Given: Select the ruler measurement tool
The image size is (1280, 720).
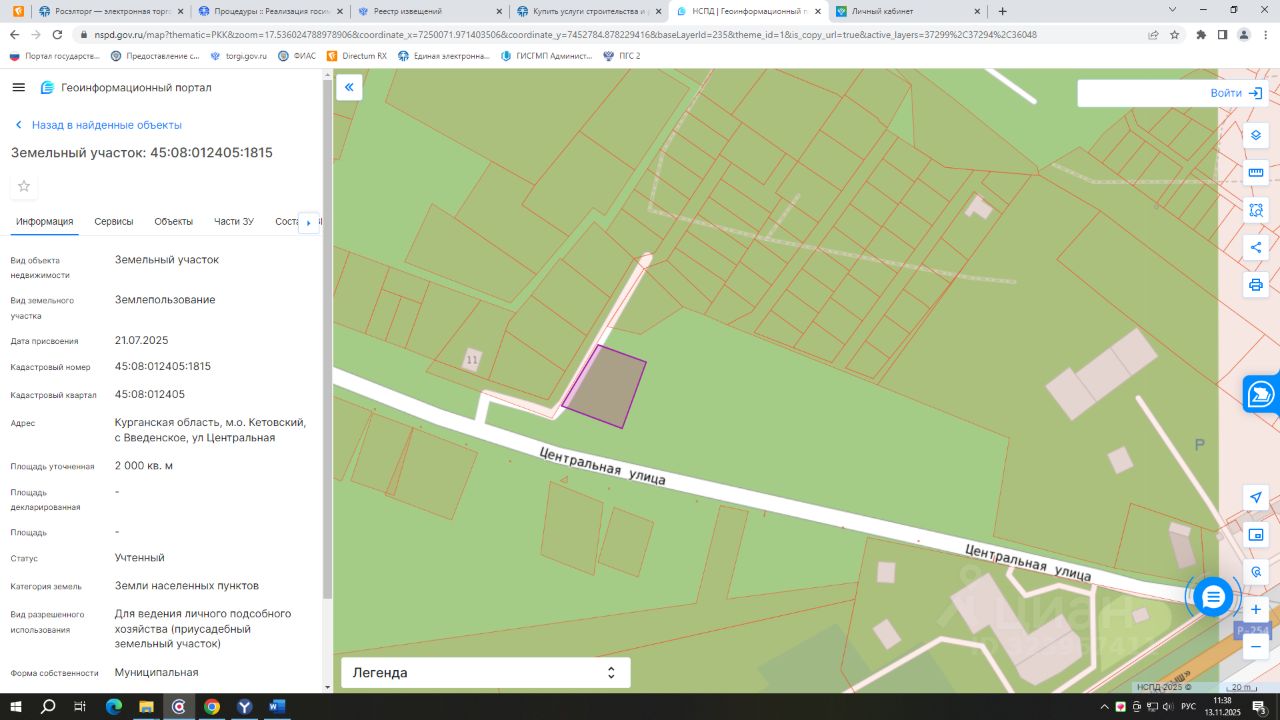Looking at the screenshot, I should pos(1256,173).
